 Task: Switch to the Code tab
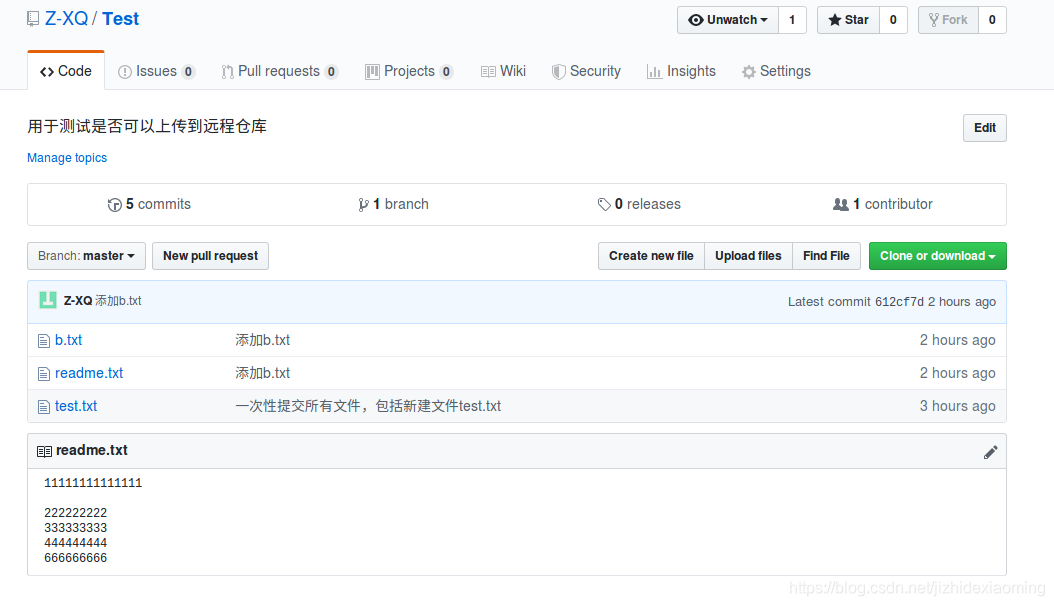66,71
